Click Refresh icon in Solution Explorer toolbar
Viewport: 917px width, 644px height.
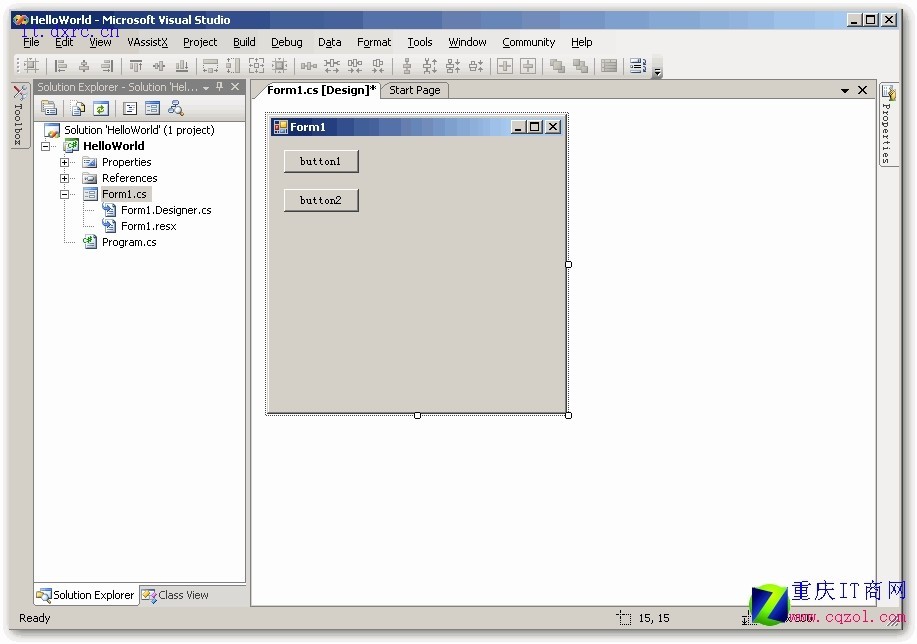(101, 109)
